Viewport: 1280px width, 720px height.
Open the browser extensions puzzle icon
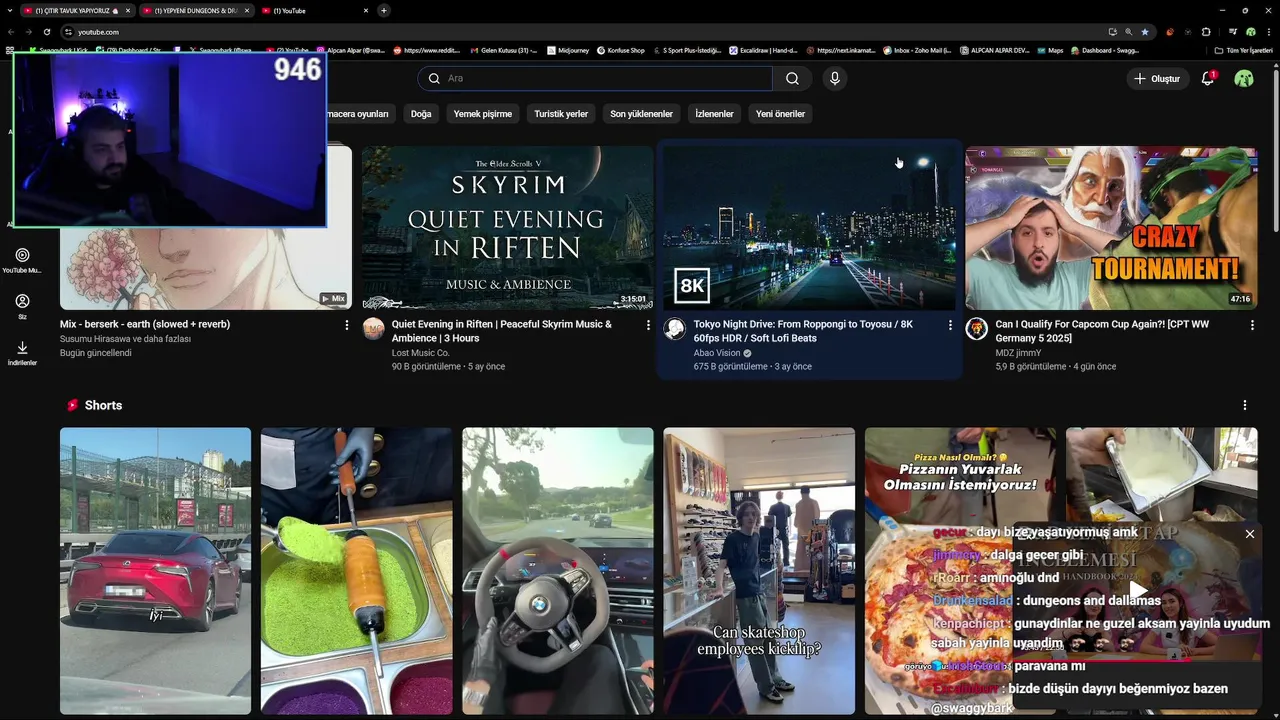(1206, 32)
